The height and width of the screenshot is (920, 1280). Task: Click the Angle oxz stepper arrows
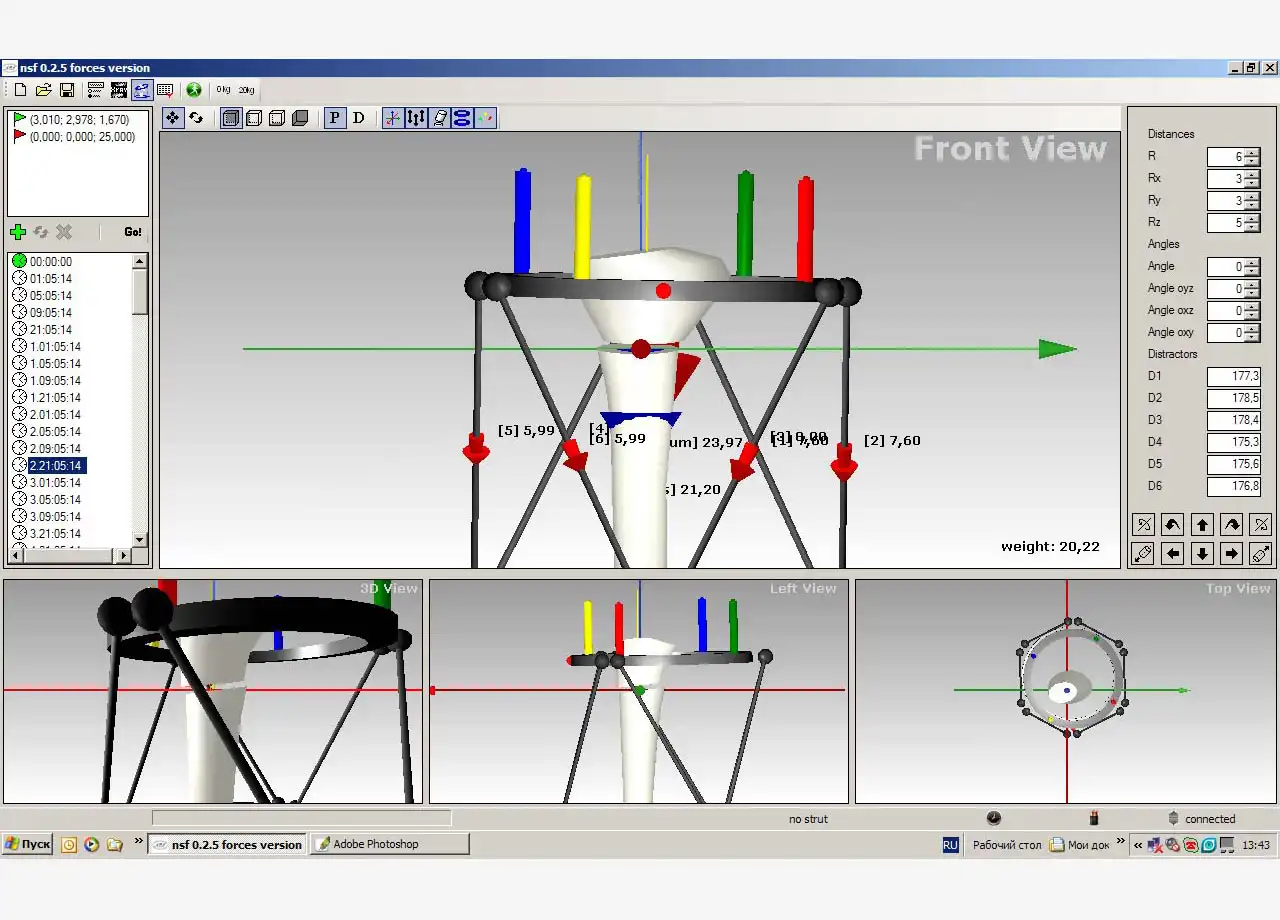click(x=1252, y=311)
